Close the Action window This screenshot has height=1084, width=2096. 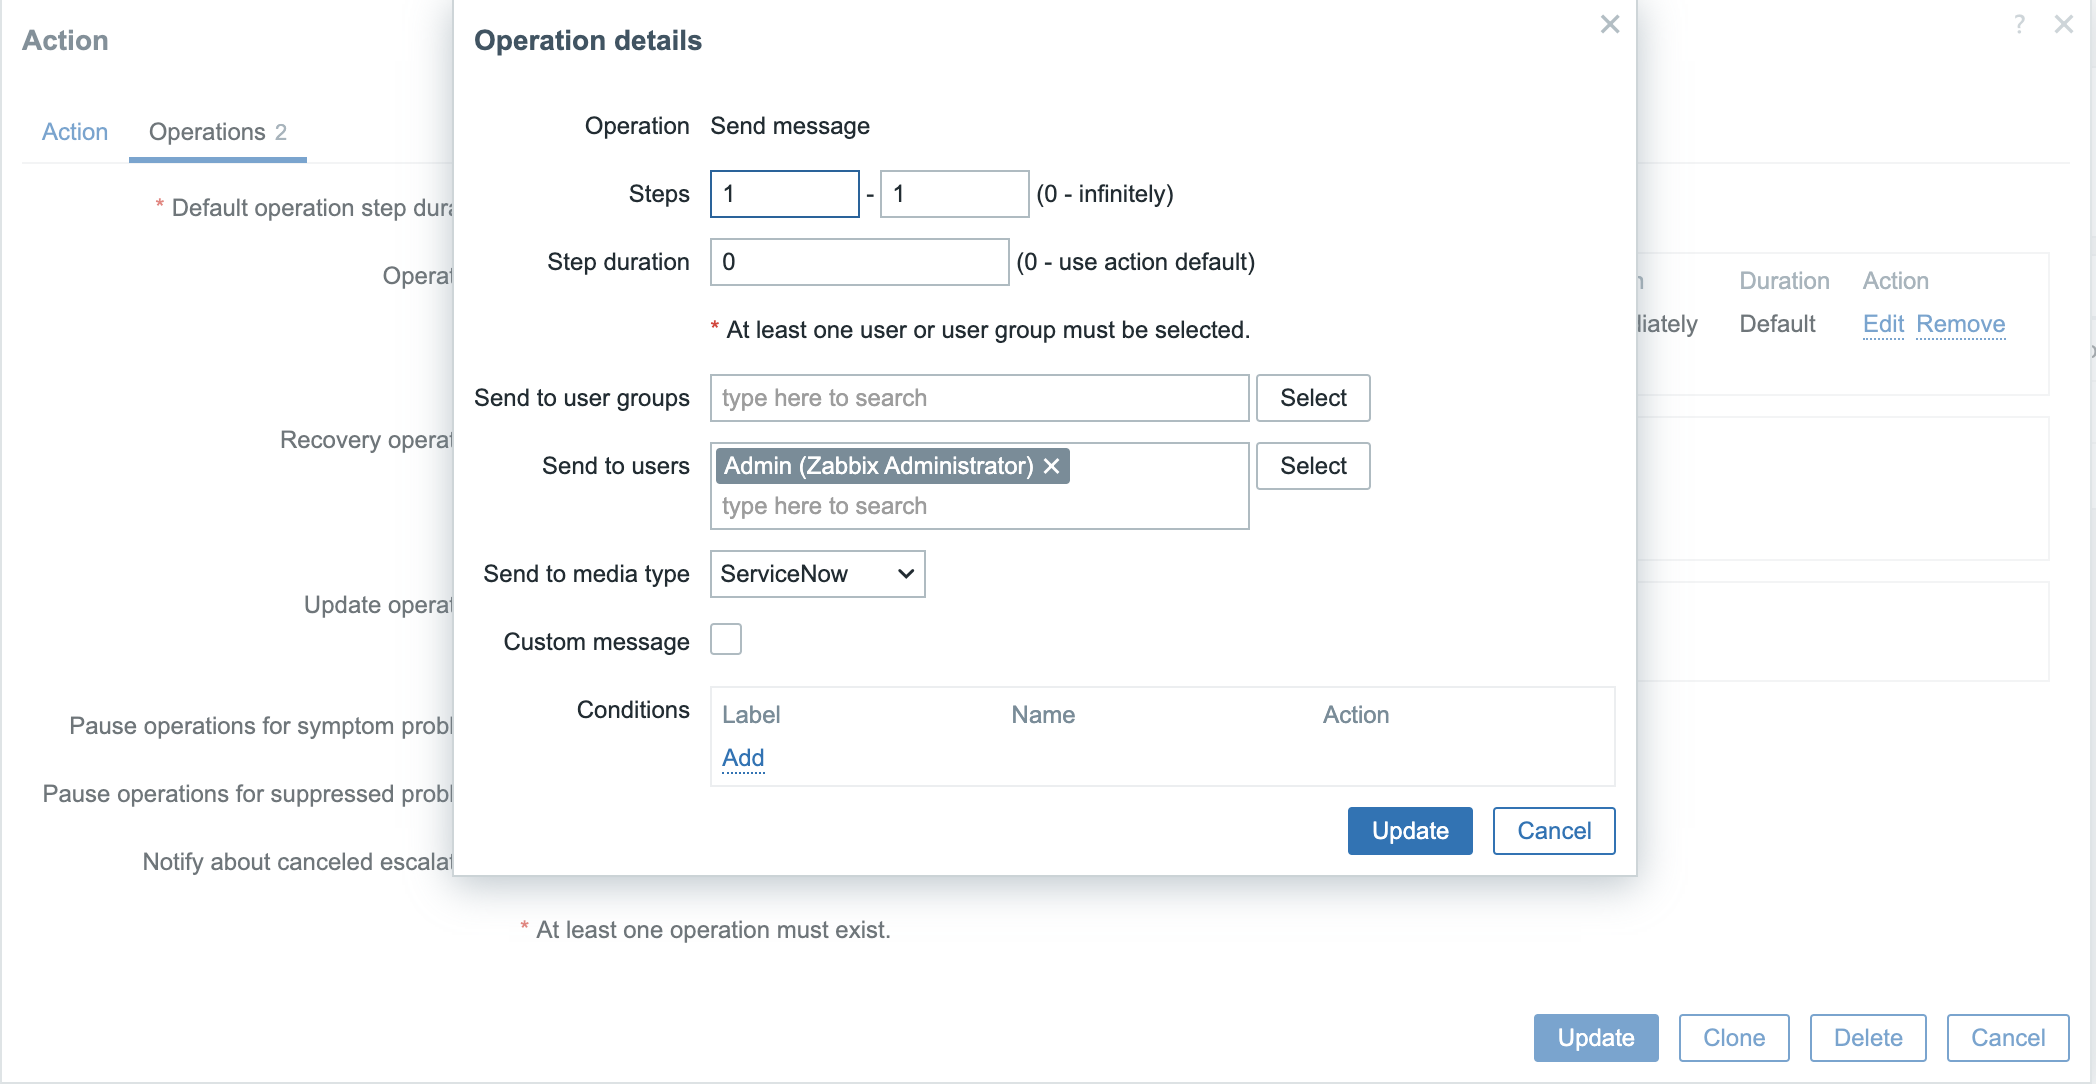(2063, 24)
